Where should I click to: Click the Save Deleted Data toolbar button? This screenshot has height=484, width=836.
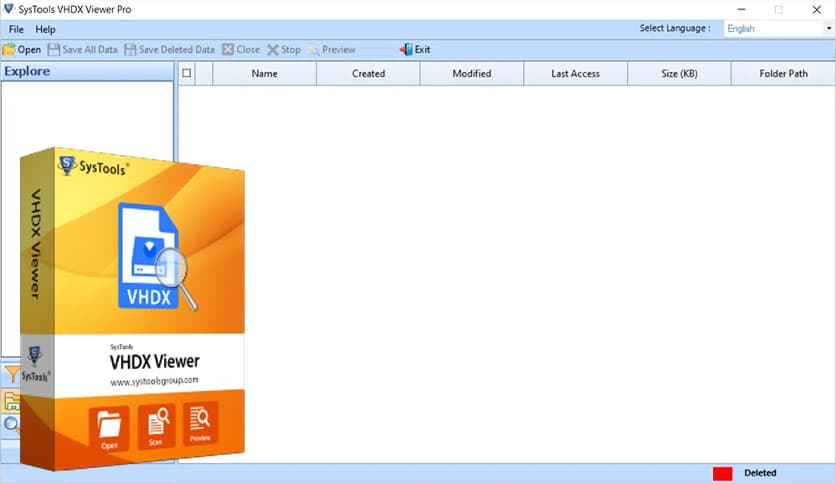[x=170, y=50]
